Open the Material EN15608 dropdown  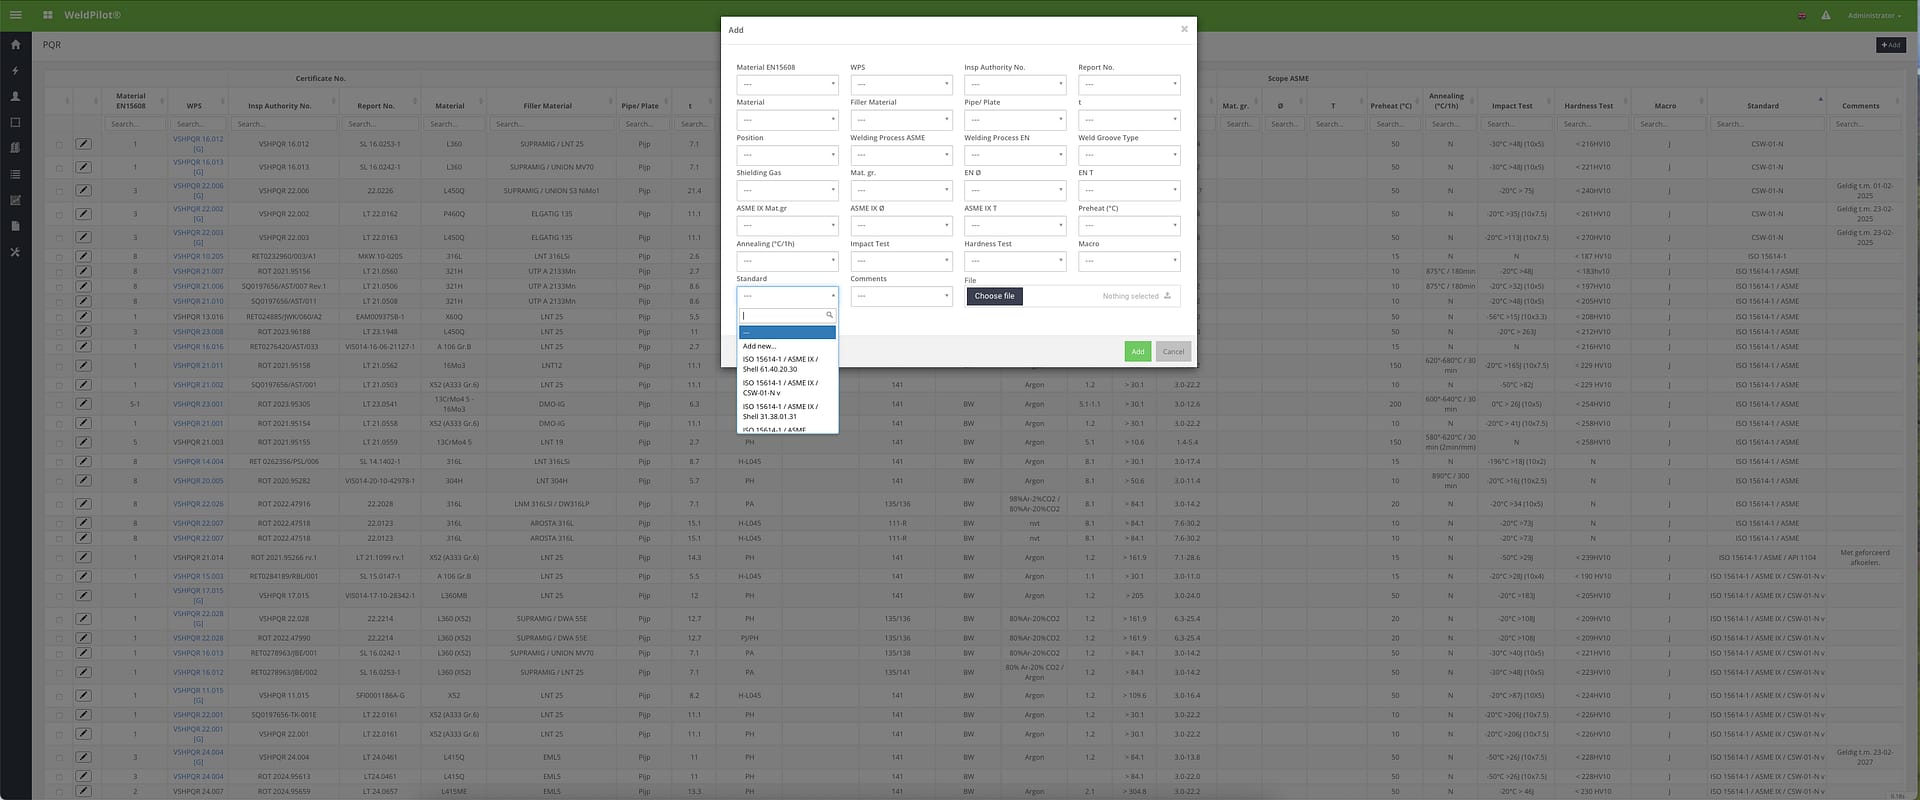[x=787, y=85]
